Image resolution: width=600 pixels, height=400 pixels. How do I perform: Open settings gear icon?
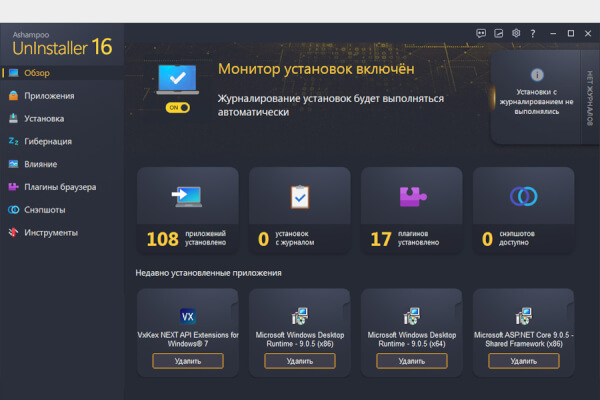516,33
